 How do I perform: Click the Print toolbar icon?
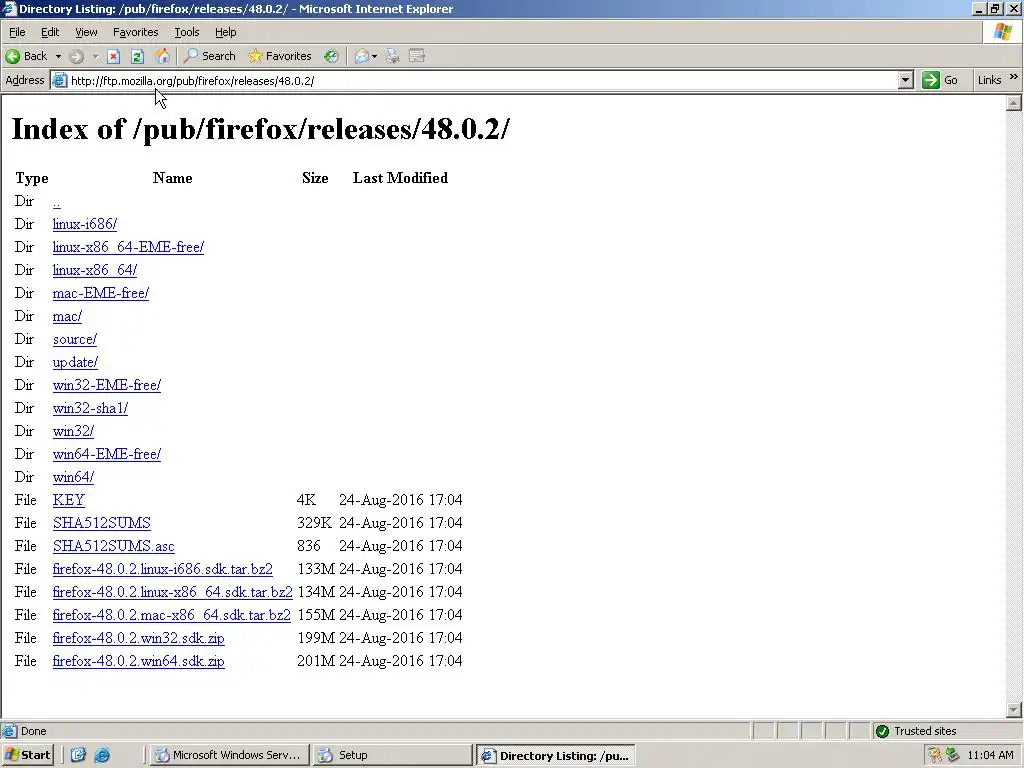click(x=392, y=56)
